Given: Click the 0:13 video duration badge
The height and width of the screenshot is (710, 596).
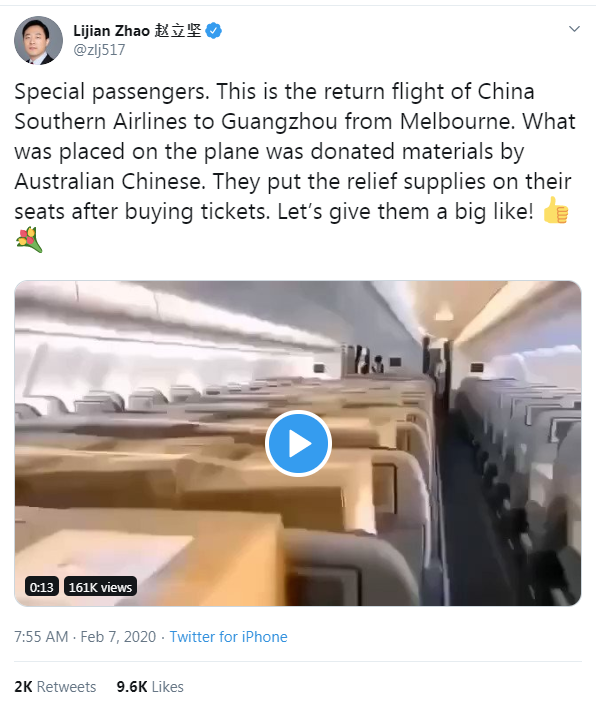Looking at the screenshot, I should pyautogui.click(x=41, y=587).
